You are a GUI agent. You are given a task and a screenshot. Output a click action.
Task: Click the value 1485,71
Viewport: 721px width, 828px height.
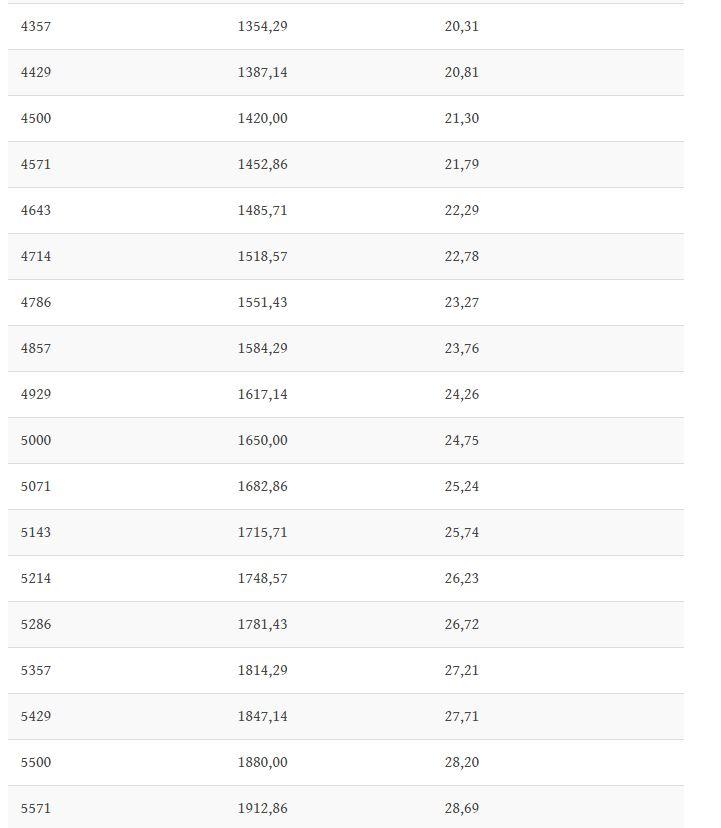coord(262,211)
